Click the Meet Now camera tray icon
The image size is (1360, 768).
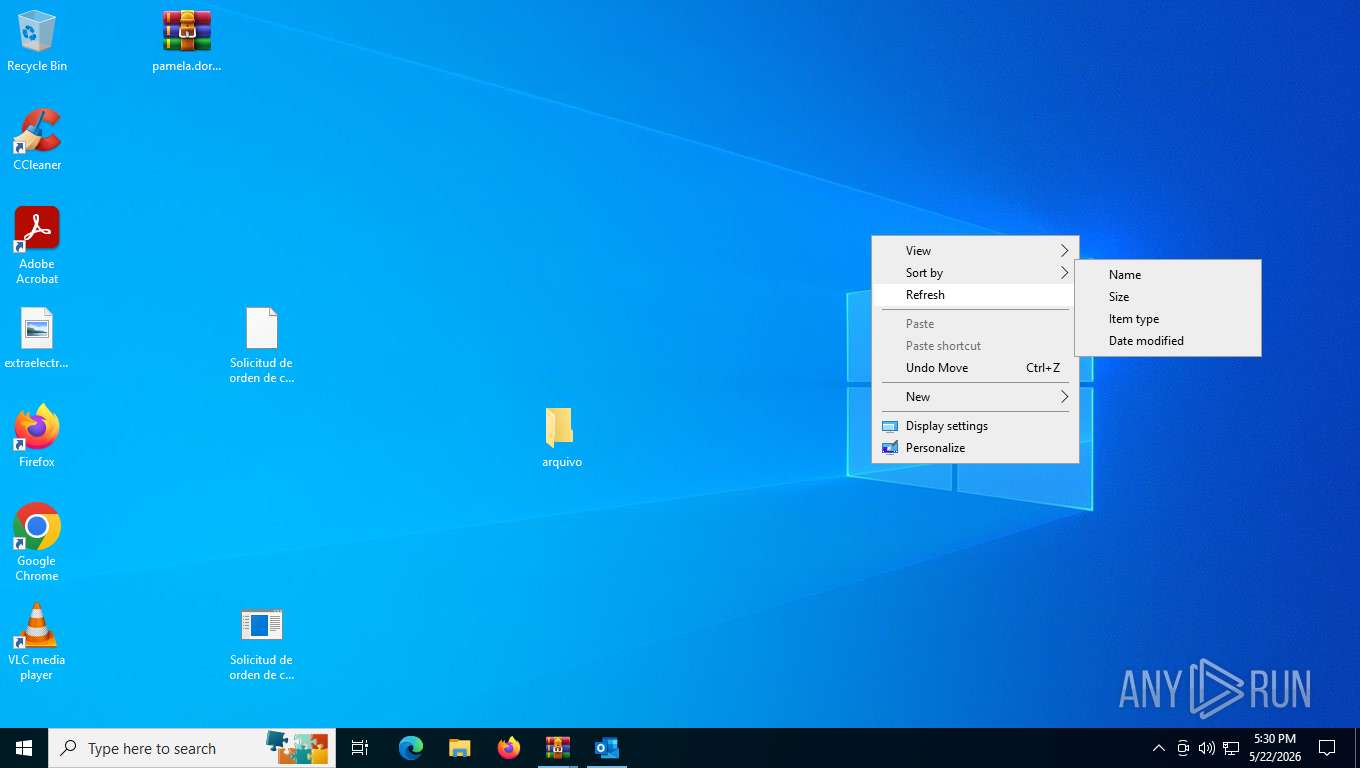(1183, 748)
